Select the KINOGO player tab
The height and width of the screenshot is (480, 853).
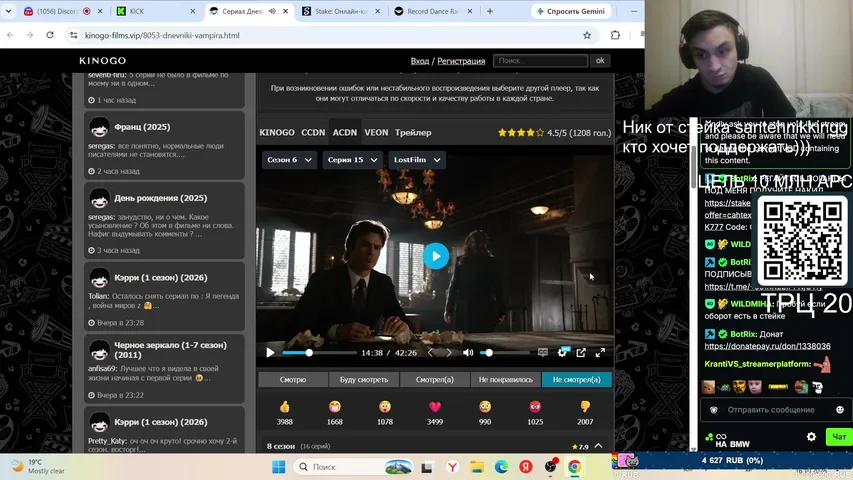[x=277, y=132]
